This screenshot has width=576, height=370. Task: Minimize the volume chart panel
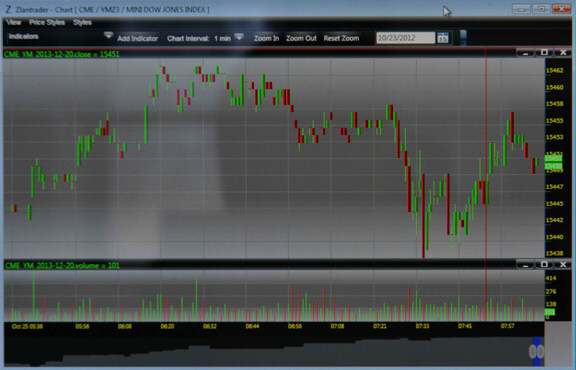525,265
